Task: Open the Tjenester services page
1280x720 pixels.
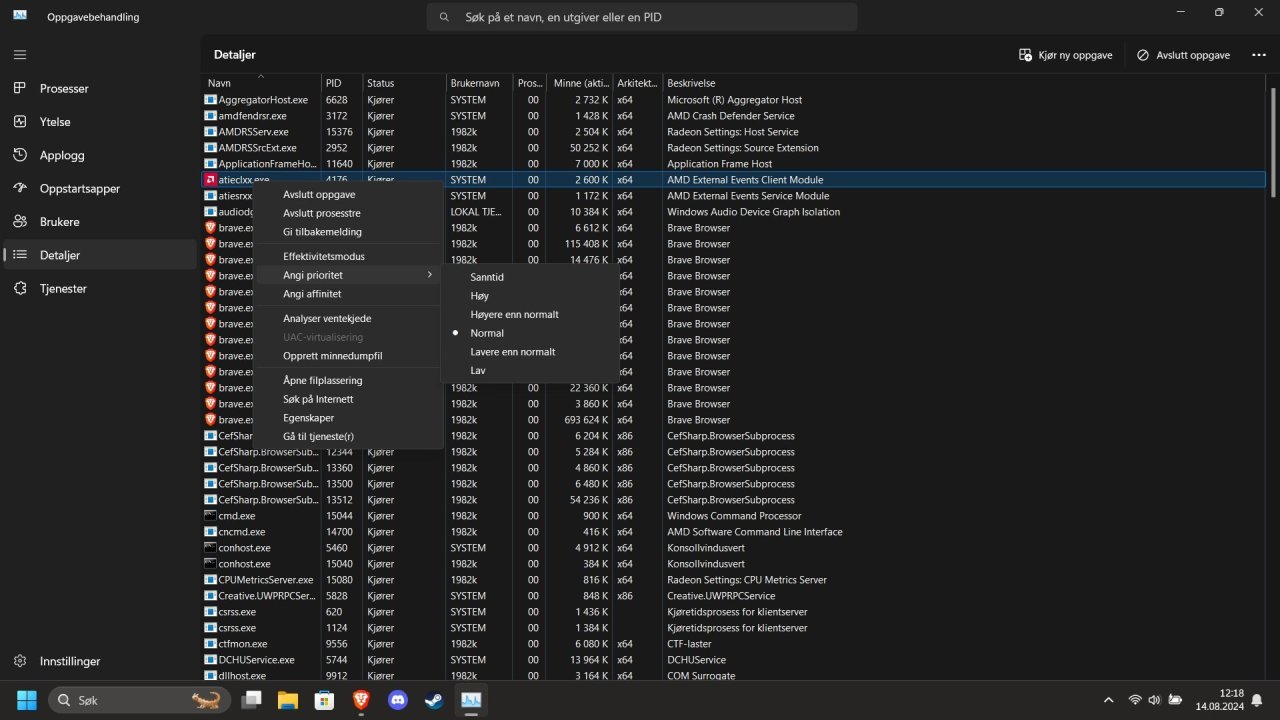Action: click(63, 288)
